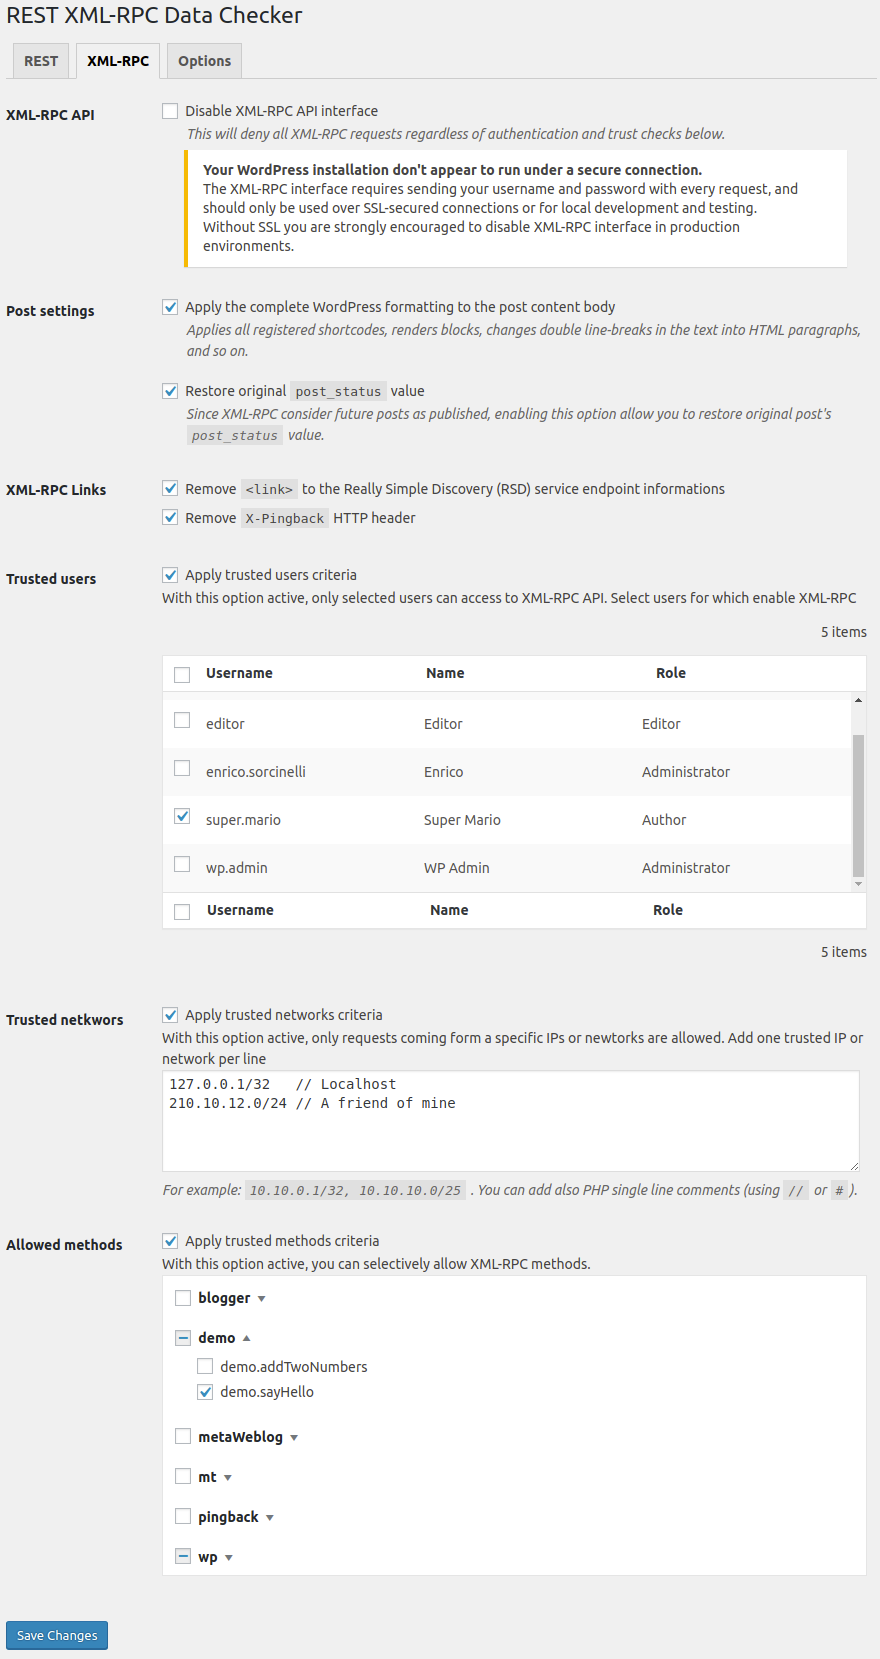Deselect the super.mario trusted user

(182, 816)
